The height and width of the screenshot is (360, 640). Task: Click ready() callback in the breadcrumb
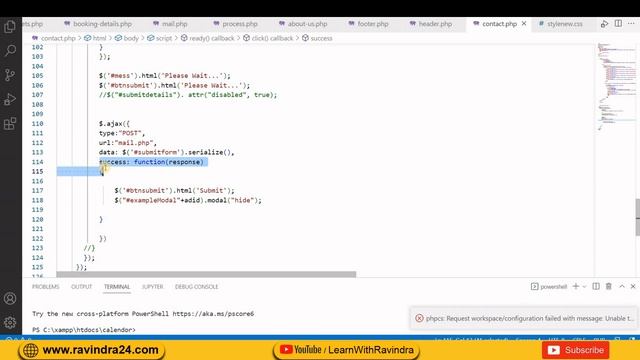pos(212,38)
